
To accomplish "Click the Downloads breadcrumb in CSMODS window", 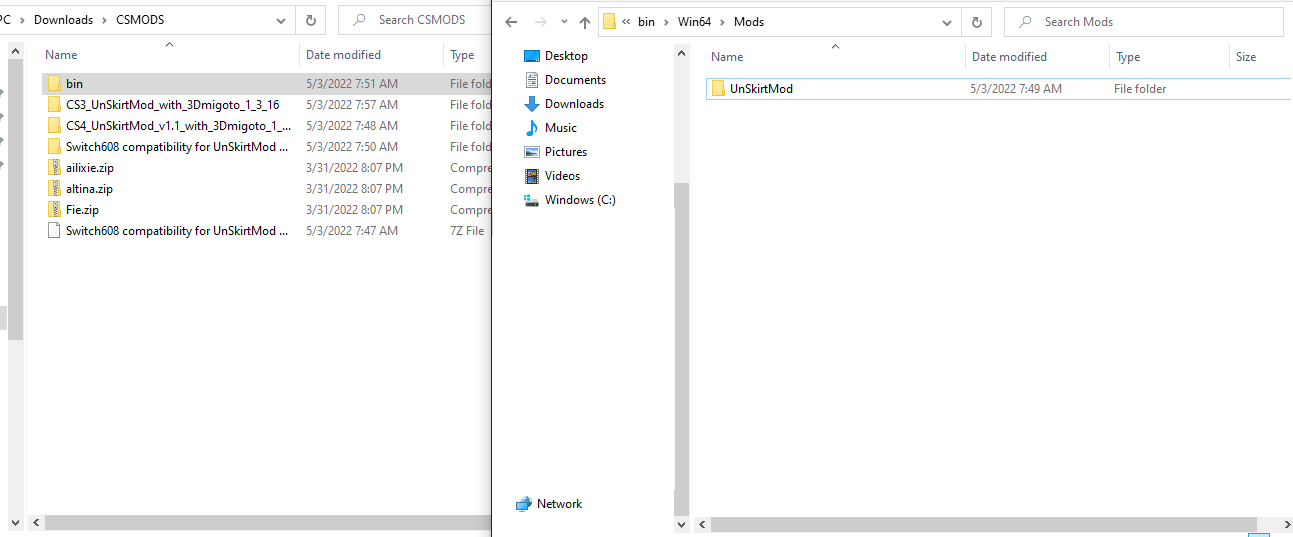I will tap(63, 20).
